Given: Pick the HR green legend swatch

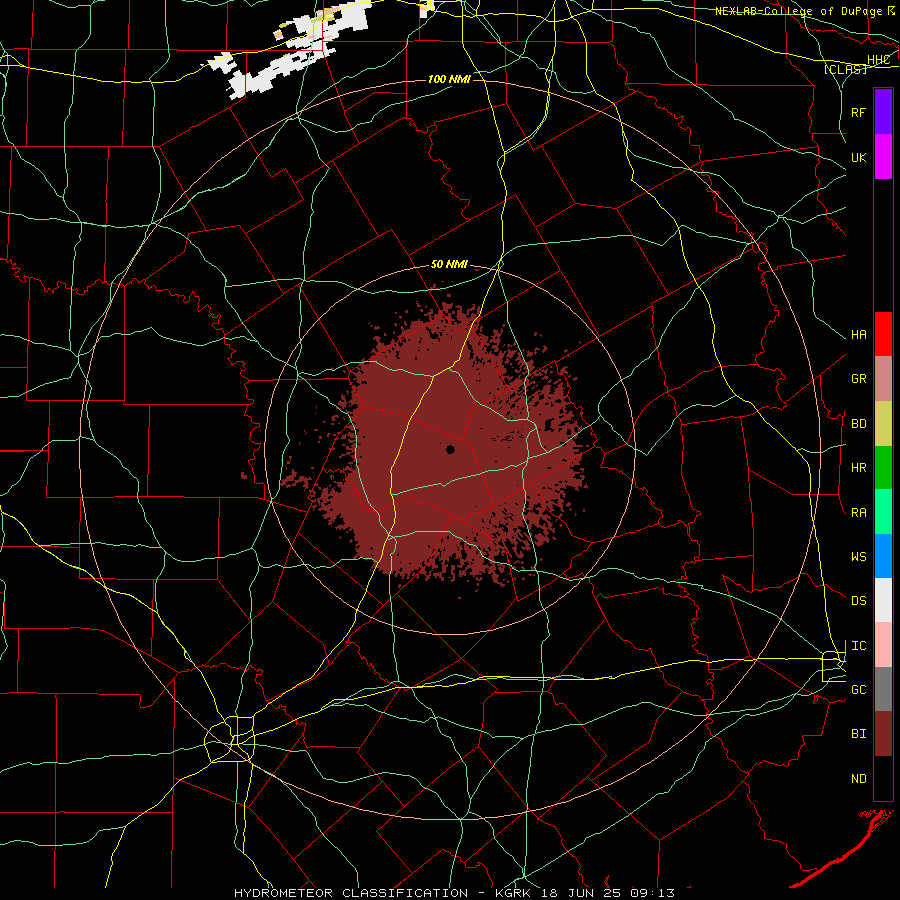Looking at the screenshot, I should click(883, 468).
